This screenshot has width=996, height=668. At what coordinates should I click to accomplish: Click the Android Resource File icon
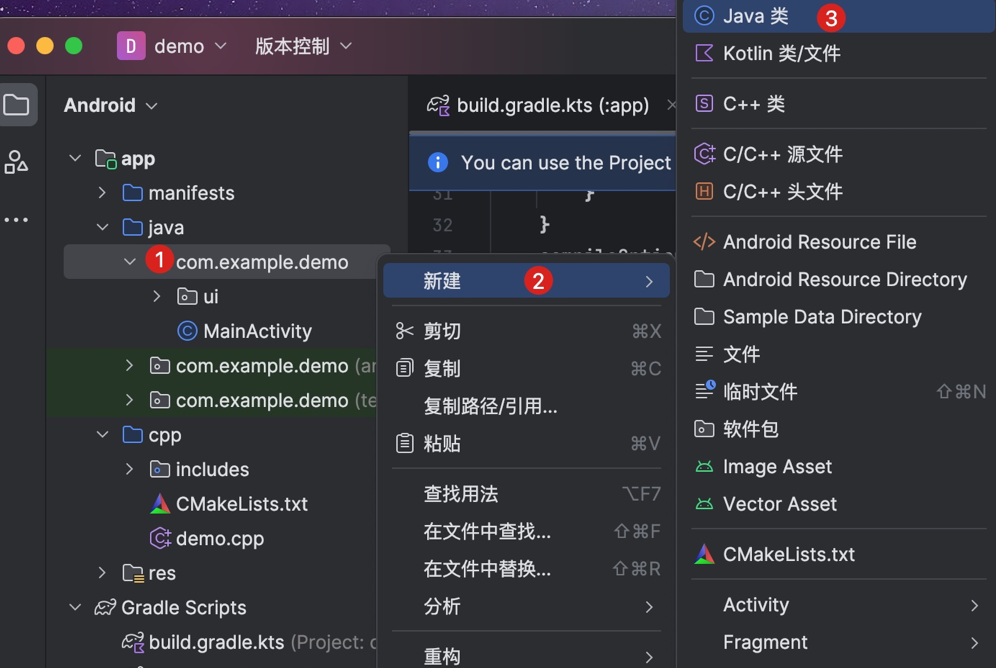[x=704, y=242]
